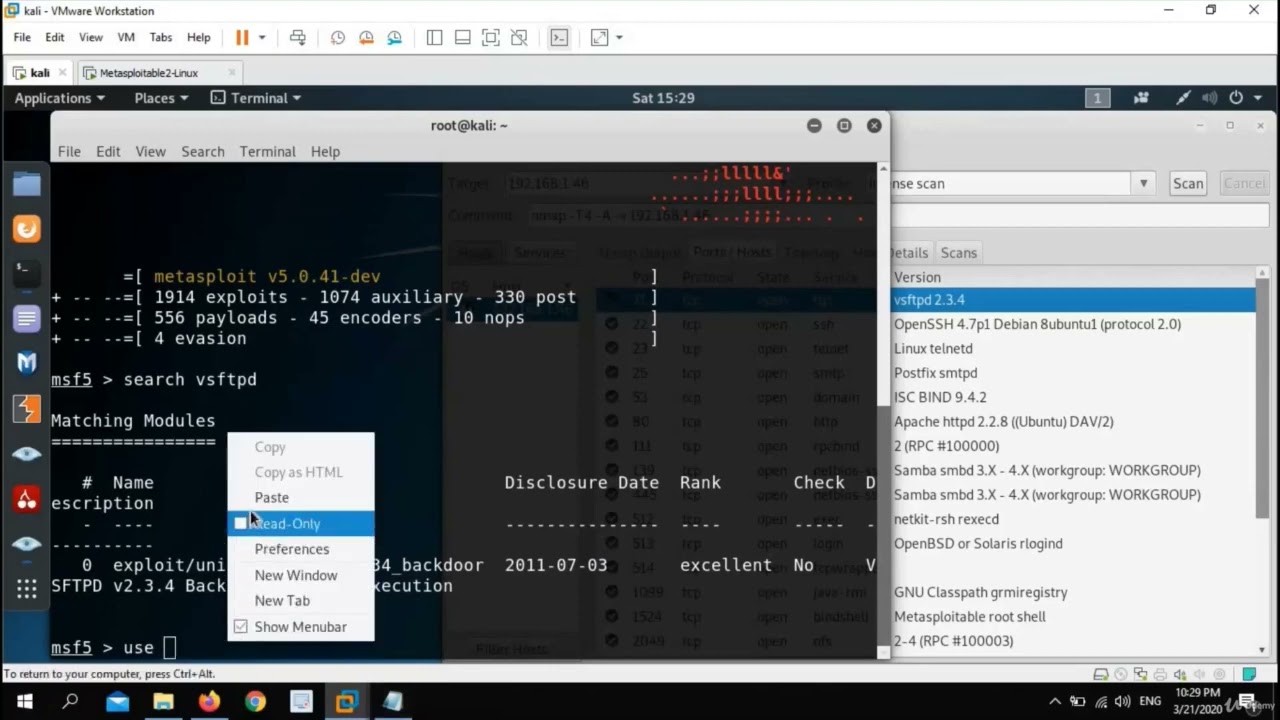The image size is (1280, 720).
Task: Open the Terminal app menu in top bar
Action: [x=255, y=98]
